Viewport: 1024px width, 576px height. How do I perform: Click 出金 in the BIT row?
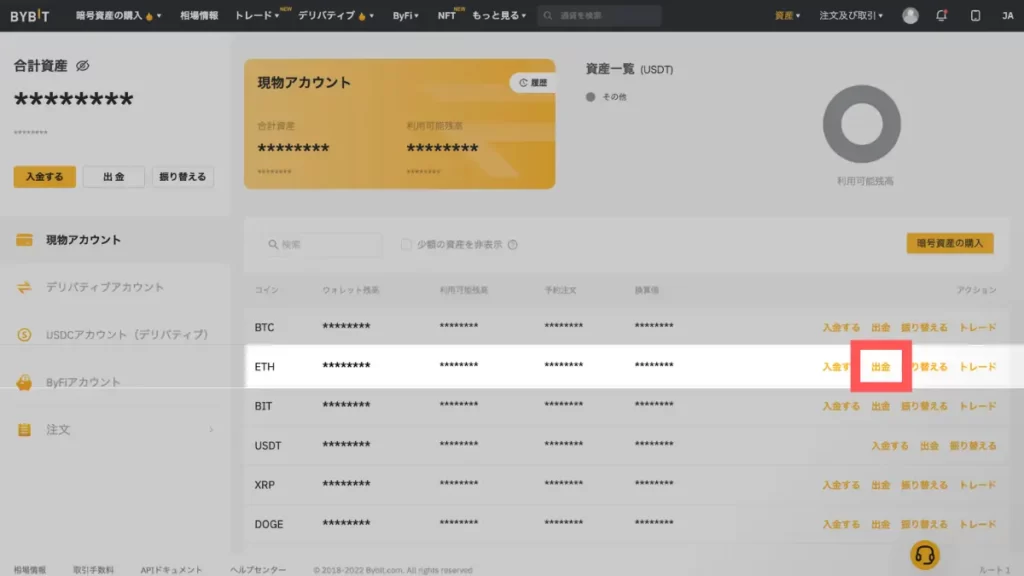tap(880, 406)
